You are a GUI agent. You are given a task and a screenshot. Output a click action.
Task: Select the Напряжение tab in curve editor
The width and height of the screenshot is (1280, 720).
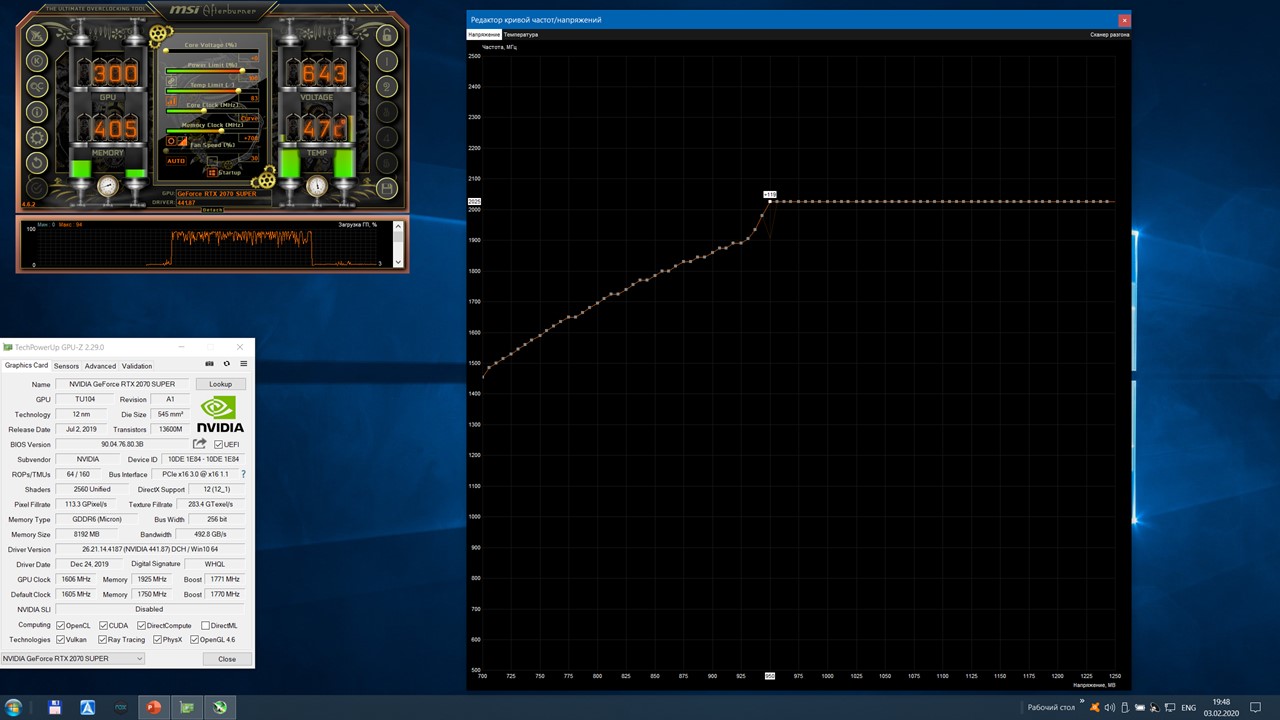point(484,34)
